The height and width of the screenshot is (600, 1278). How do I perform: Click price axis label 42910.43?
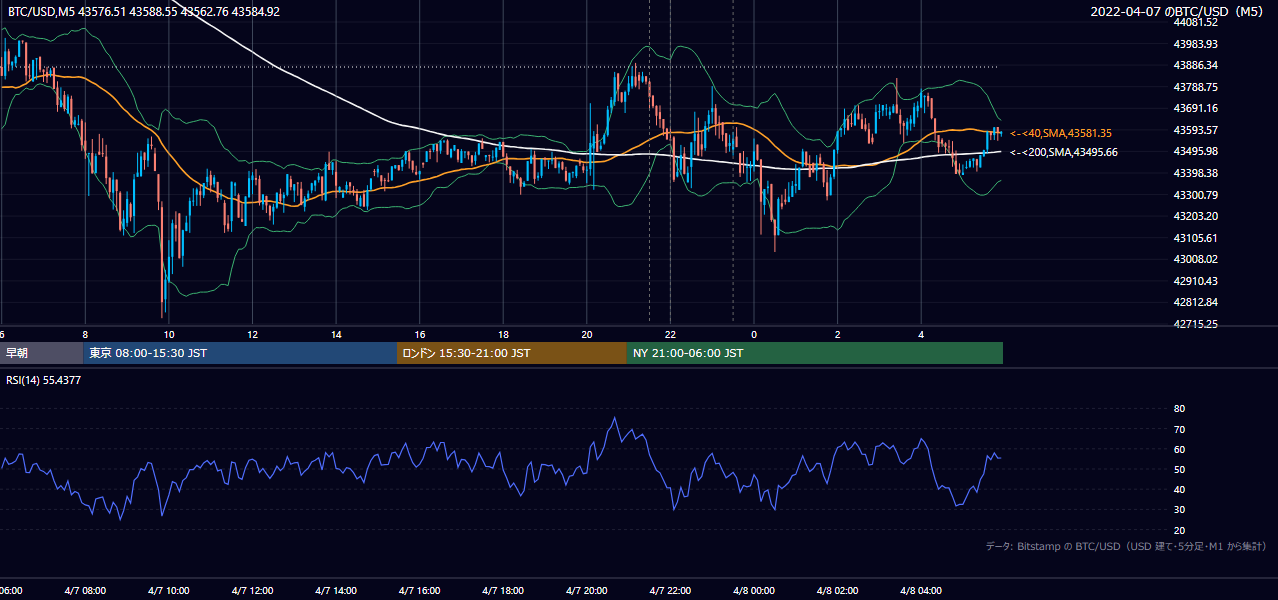pyautogui.click(x=1195, y=281)
